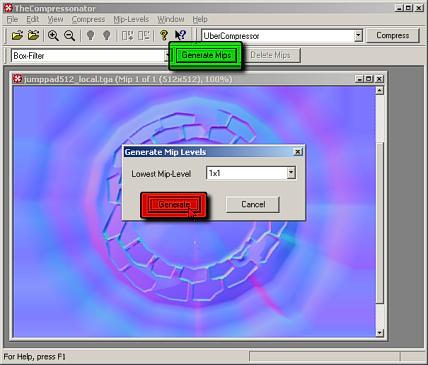Click the Generate Mips button
This screenshot has height=365, width=428.
click(x=206, y=55)
